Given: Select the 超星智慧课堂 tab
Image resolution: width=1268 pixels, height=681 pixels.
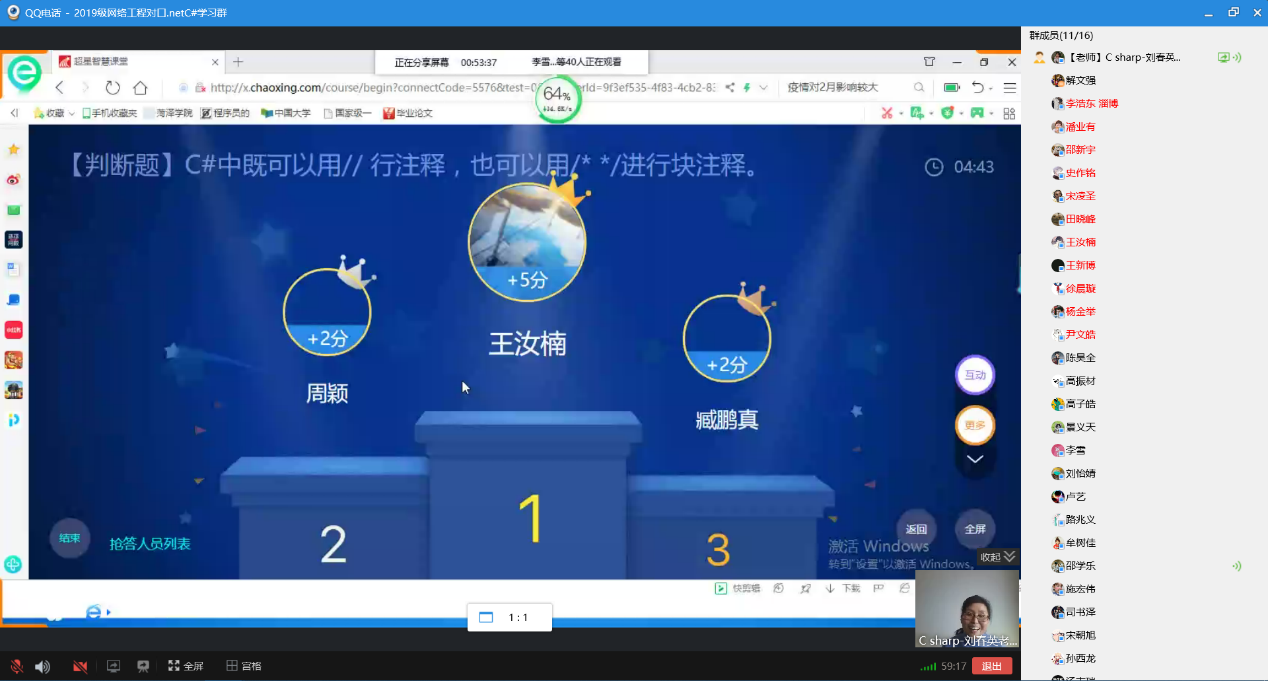Looking at the screenshot, I should coord(137,62).
